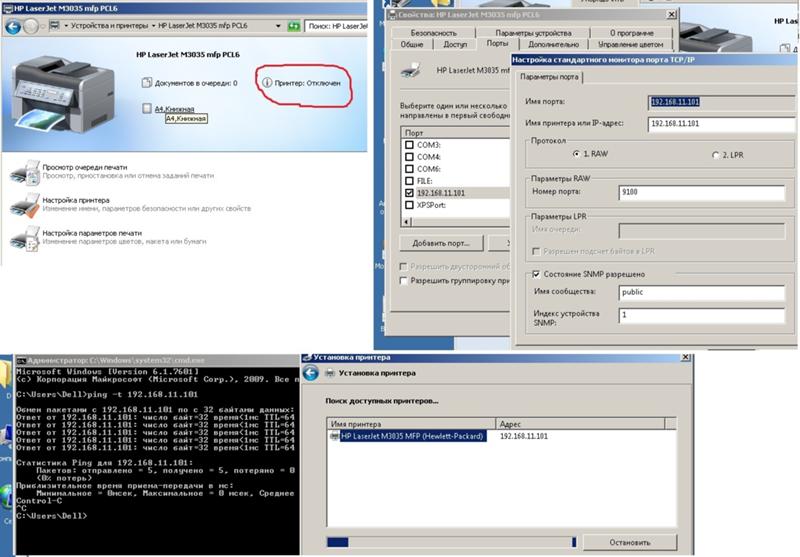Switch to 'Общие' tab
Viewport: 800px width, 557px height.
[x=412, y=44]
